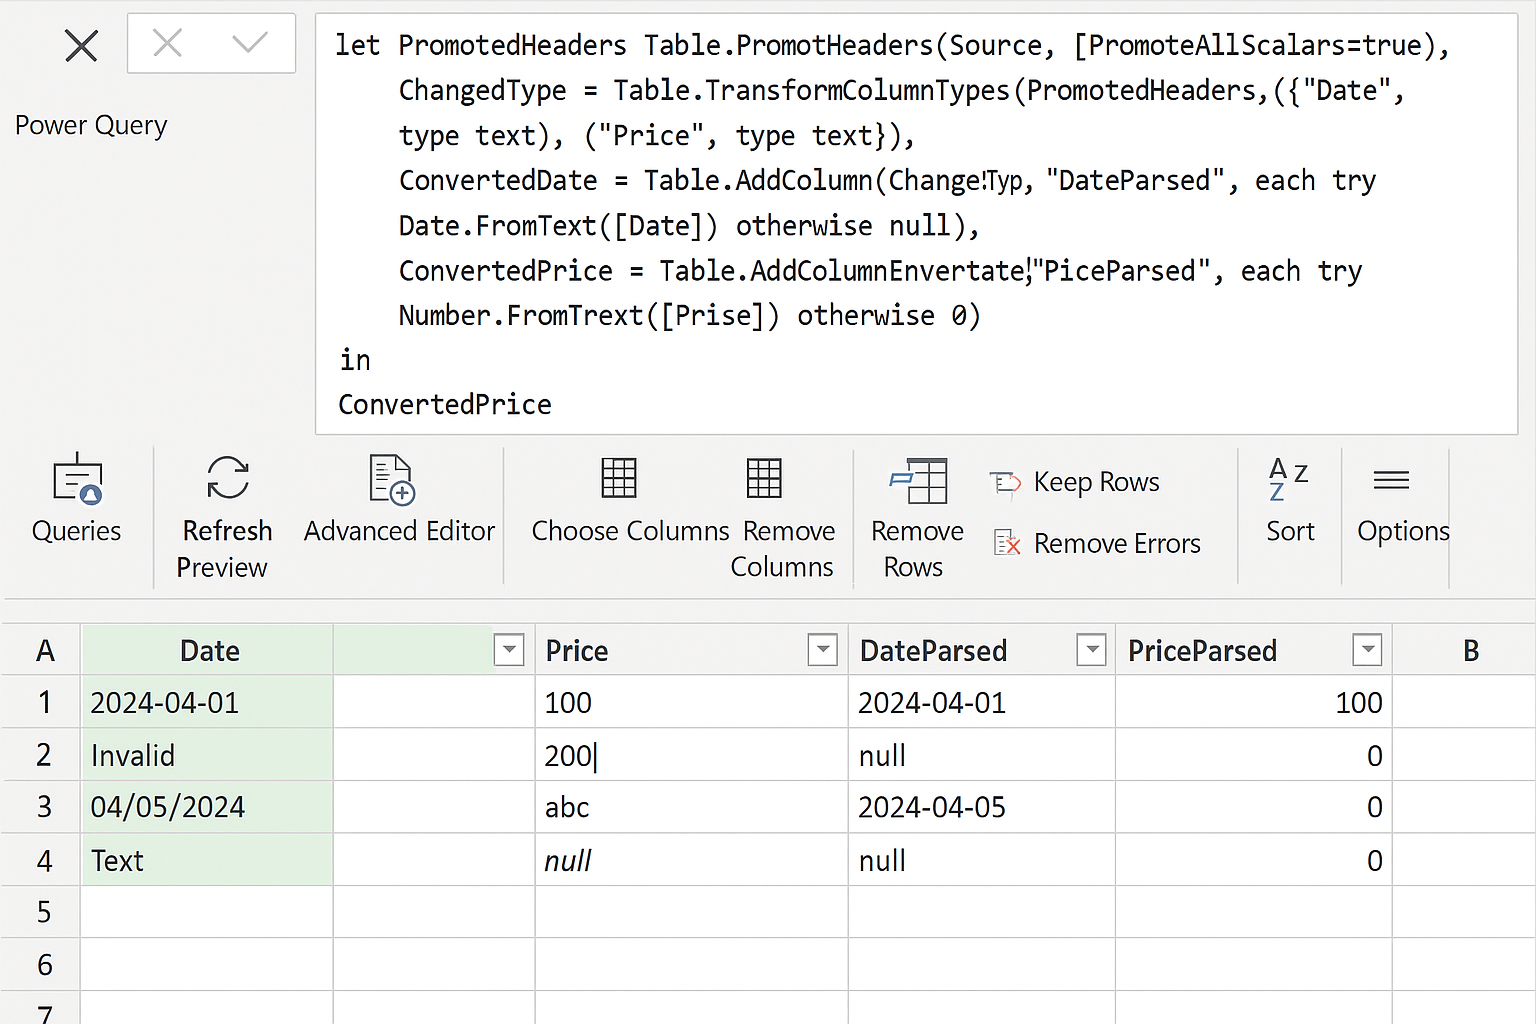Image resolution: width=1536 pixels, height=1024 pixels.
Task: Click the Keep Rows icon
Action: point(1005,484)
